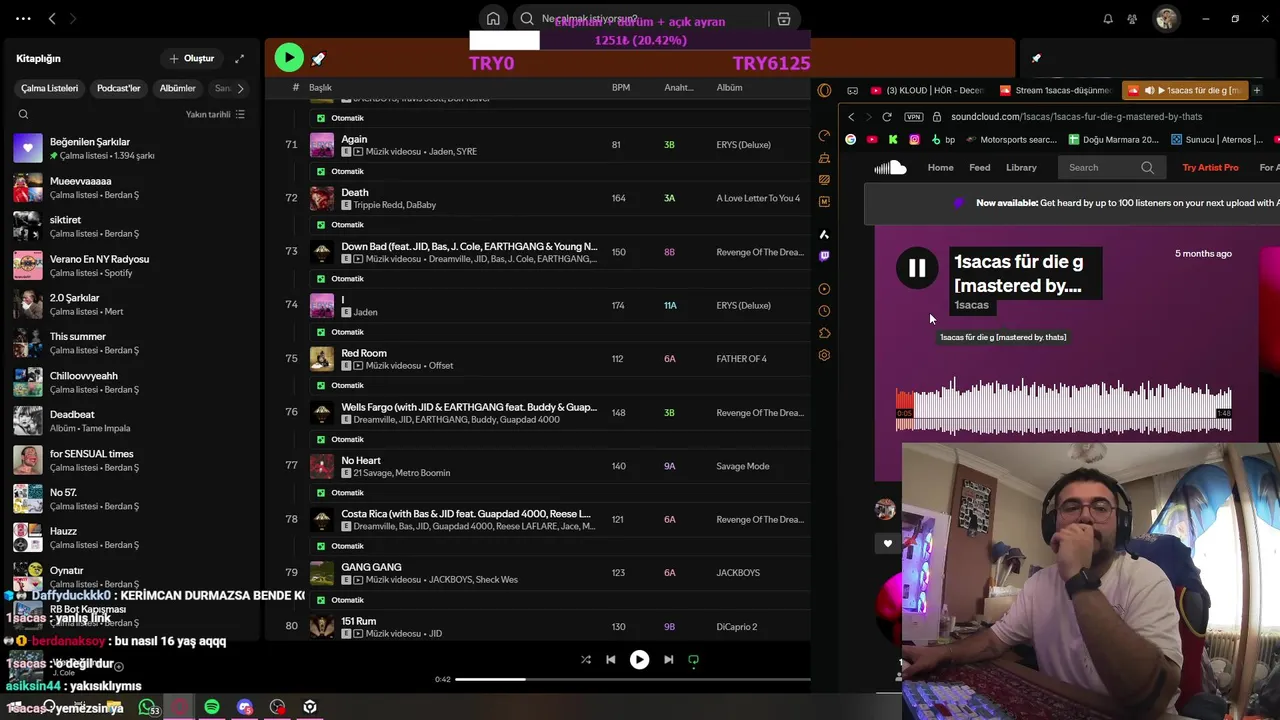Toggle Otomatik checkbox under the Down Bad track
This screenshot has width=1280, height=720.
[x=321, y=279]
